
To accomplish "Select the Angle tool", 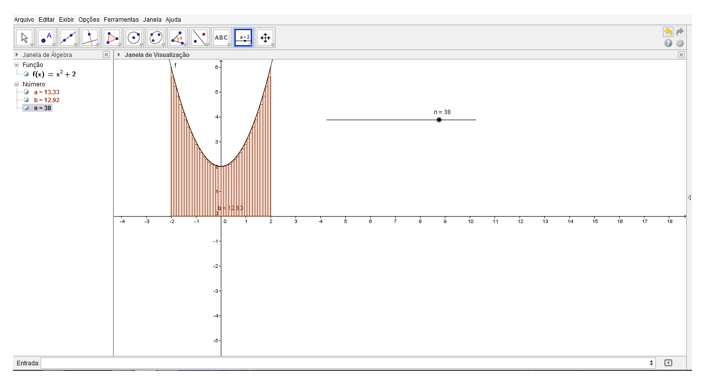I will [x=178, y=38].
